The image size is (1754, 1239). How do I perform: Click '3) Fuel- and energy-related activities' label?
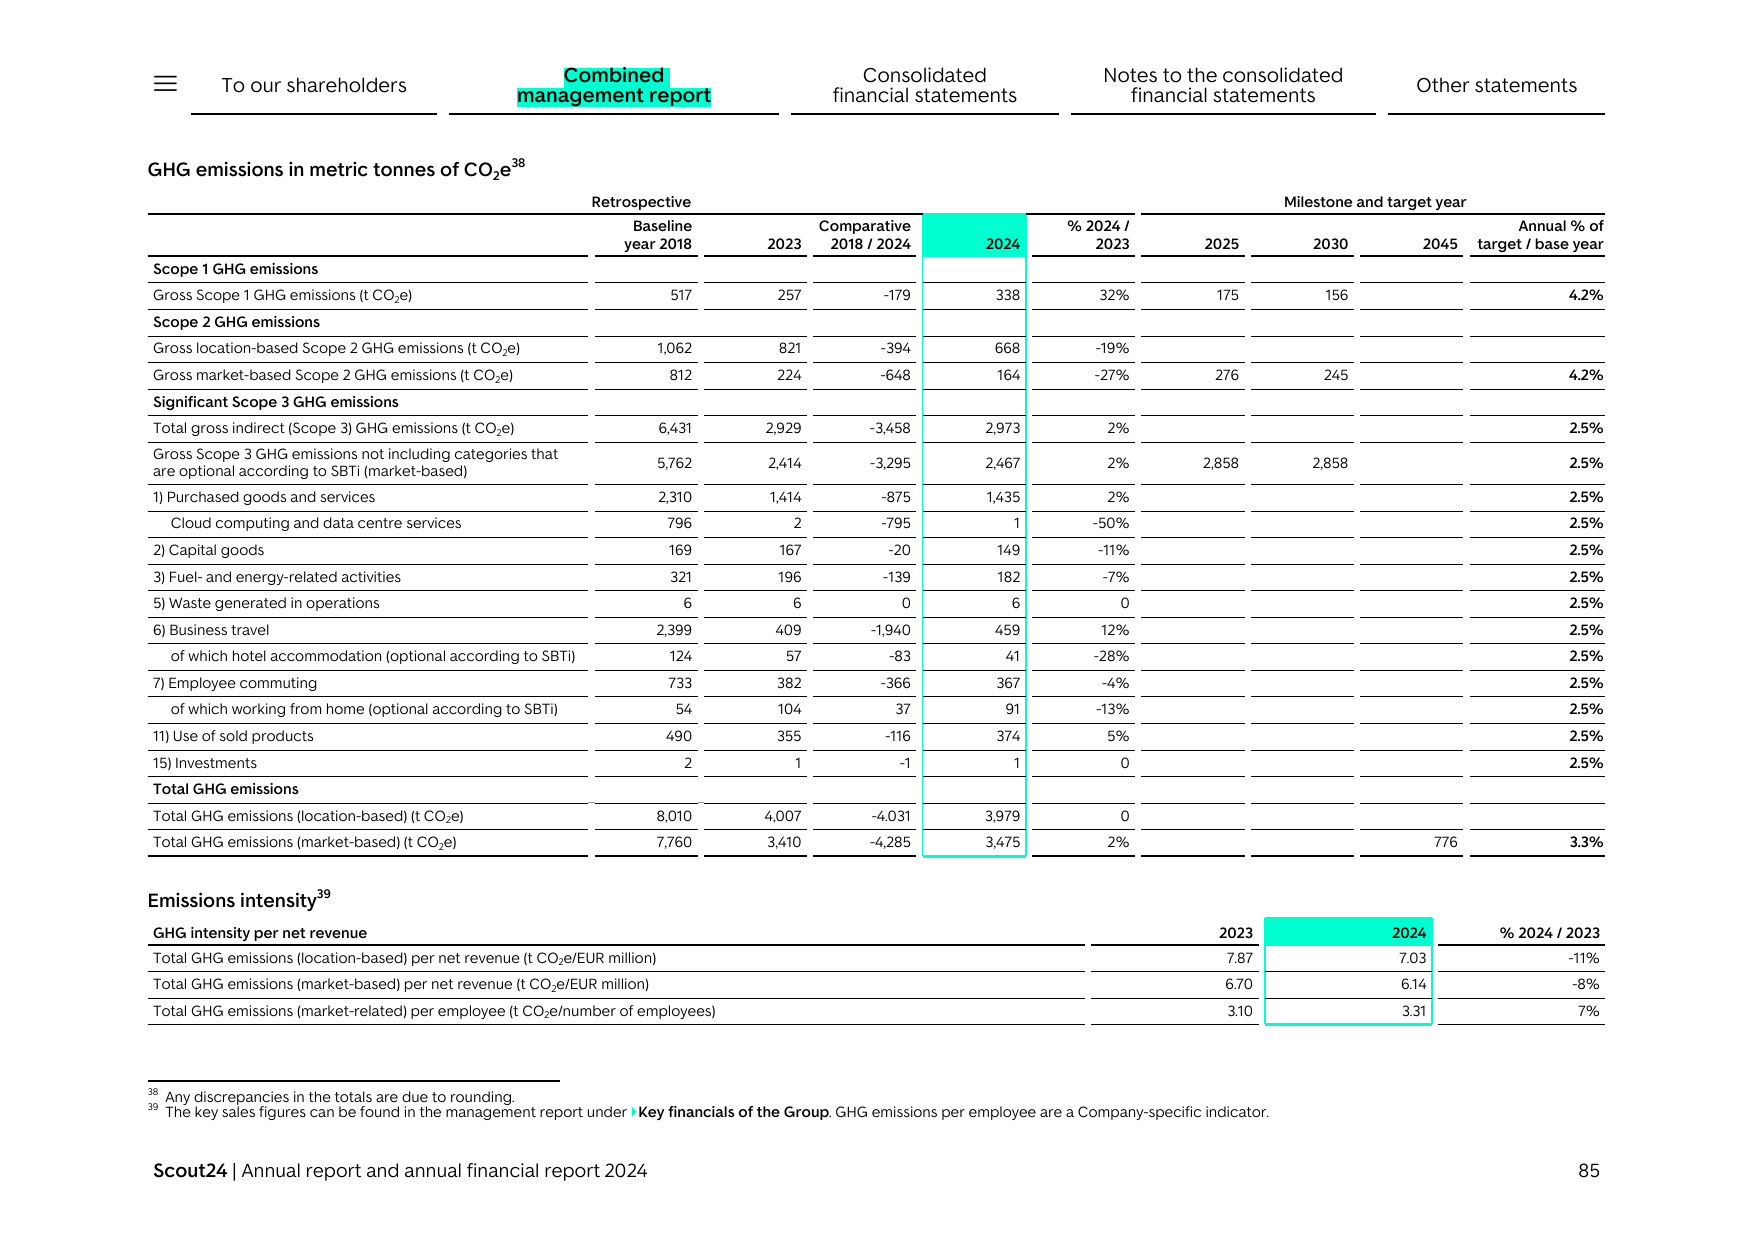(x=277, y=577)
